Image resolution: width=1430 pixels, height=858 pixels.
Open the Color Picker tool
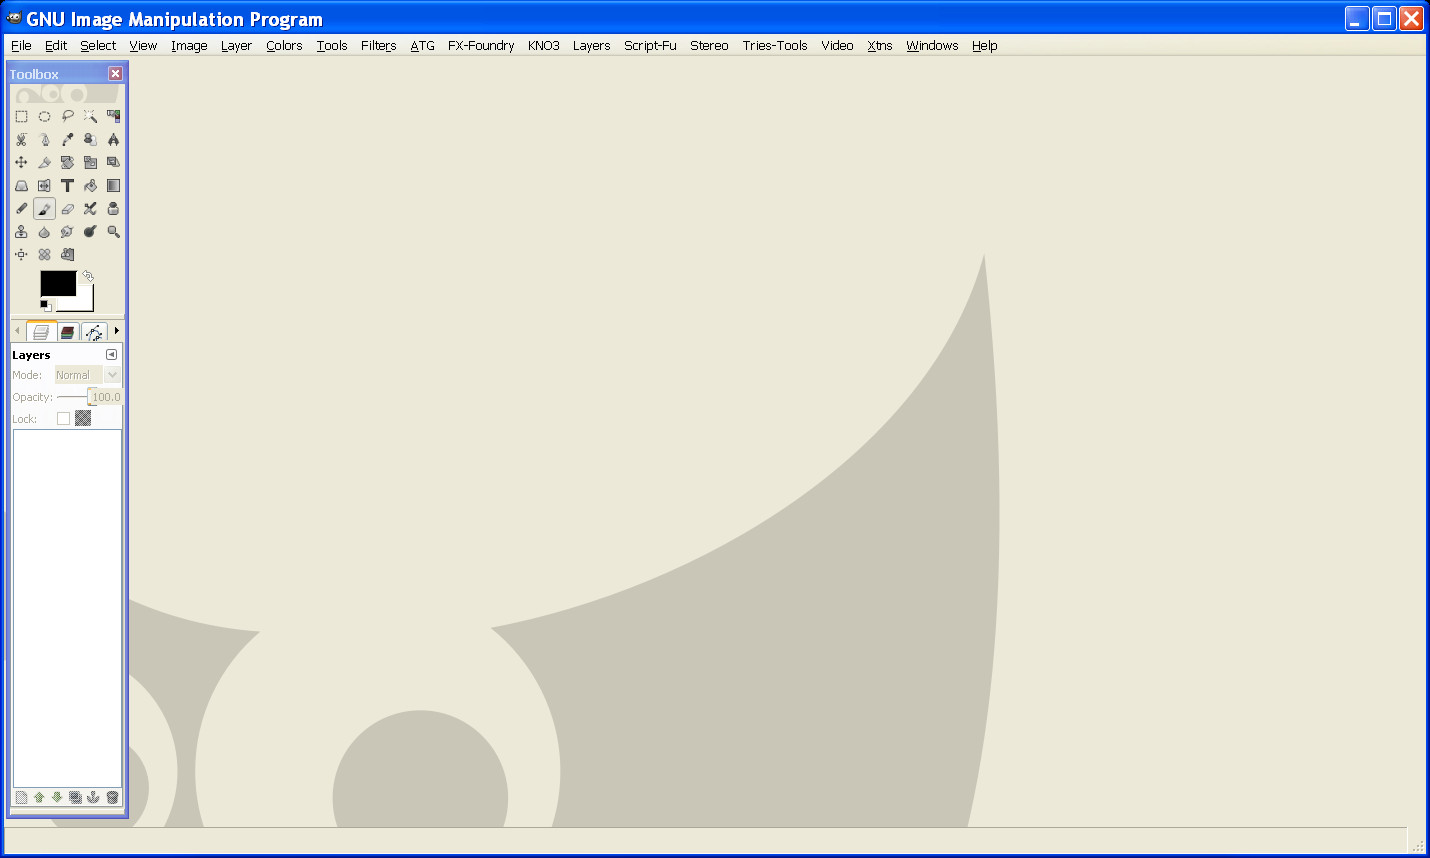point(67,140)
